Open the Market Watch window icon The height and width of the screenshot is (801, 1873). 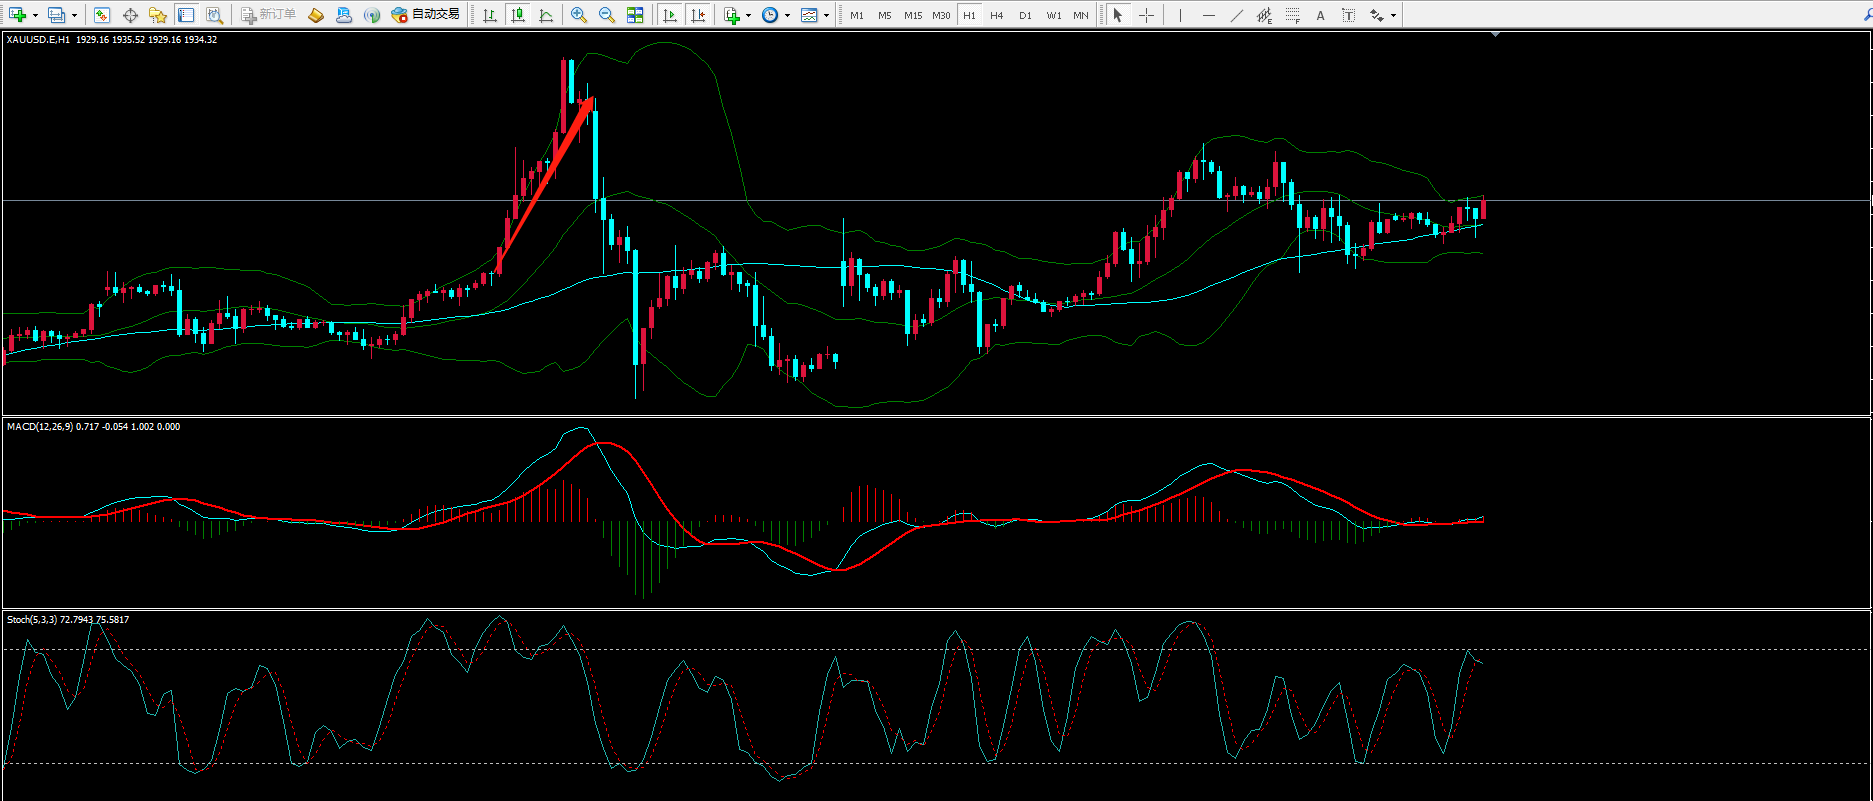(101, 15)
